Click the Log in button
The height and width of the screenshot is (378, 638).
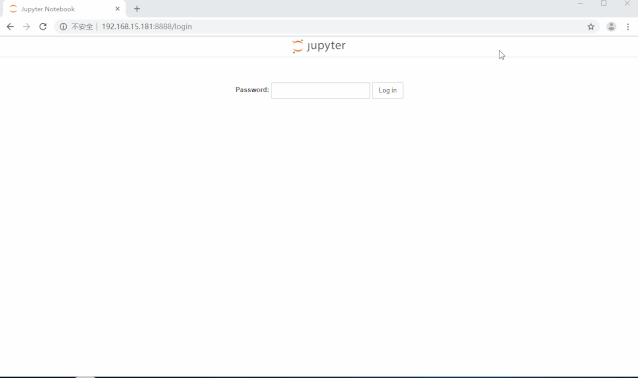click(387, 90)
